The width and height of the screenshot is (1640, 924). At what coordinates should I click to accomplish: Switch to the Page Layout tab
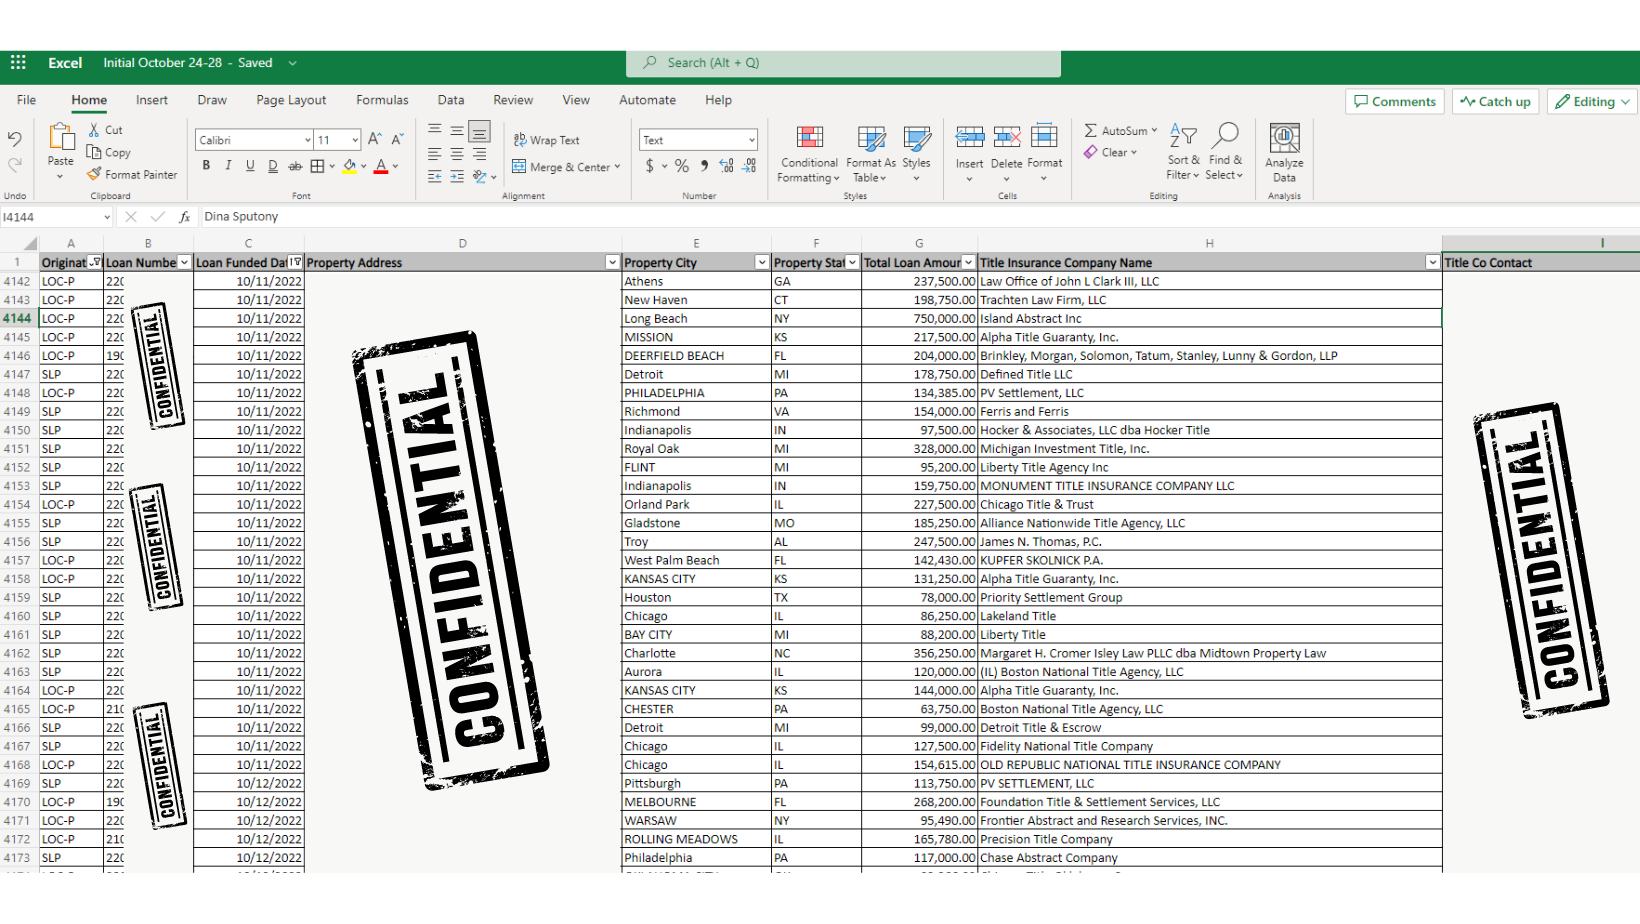[x=291, y=100]
